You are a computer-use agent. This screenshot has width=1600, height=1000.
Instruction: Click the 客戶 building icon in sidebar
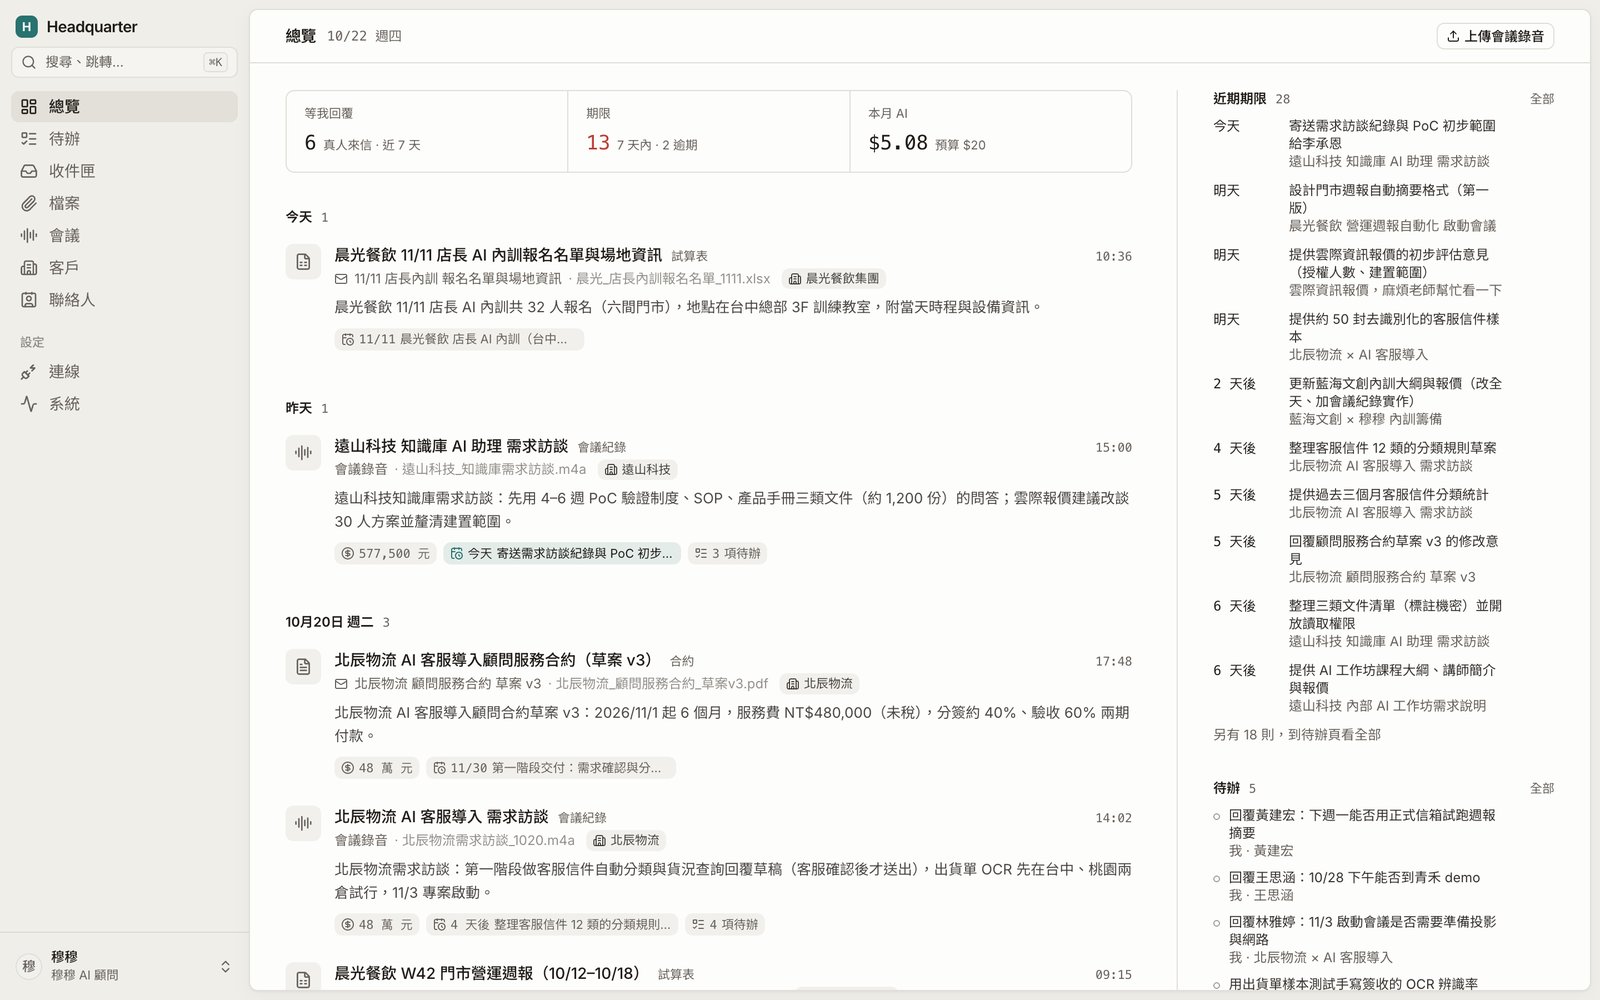(29, 267)
